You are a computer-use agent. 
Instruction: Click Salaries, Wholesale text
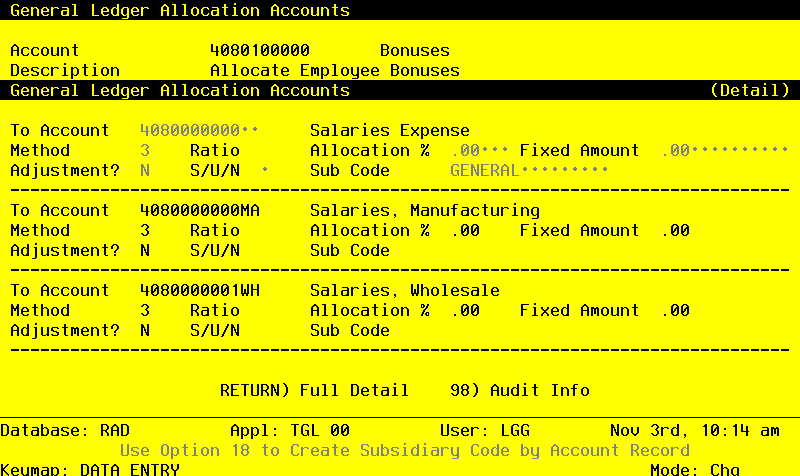tap(405, 290)
